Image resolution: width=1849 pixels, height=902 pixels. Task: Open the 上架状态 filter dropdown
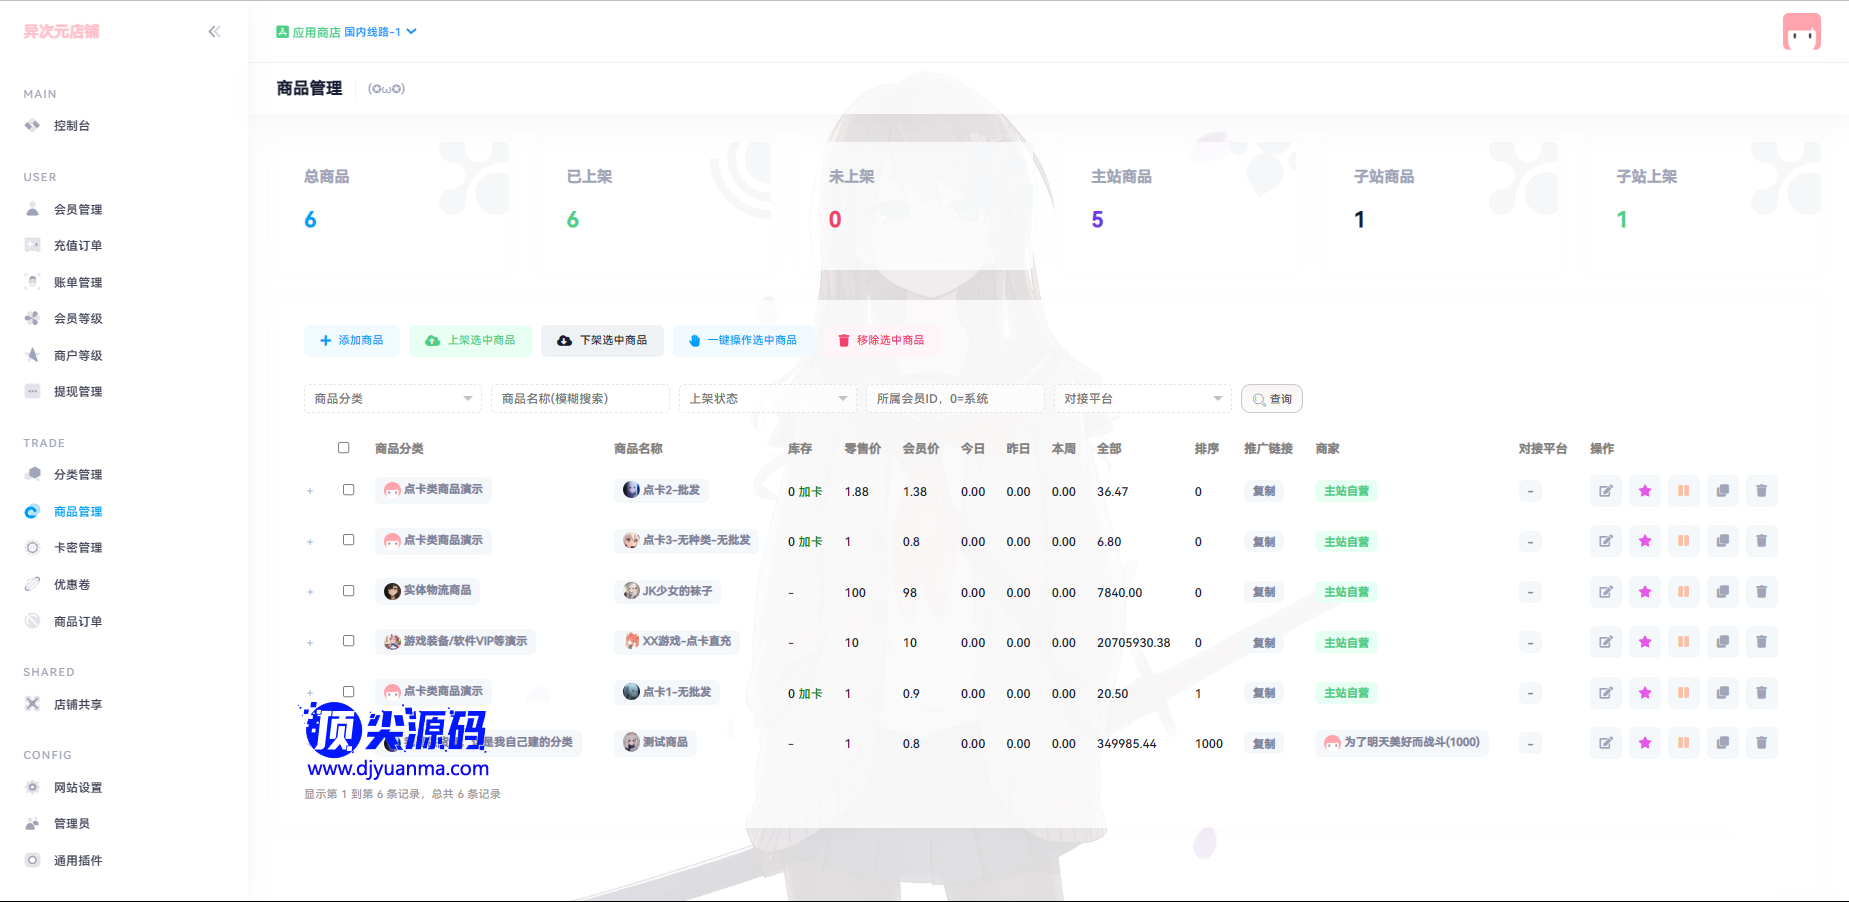767,399
